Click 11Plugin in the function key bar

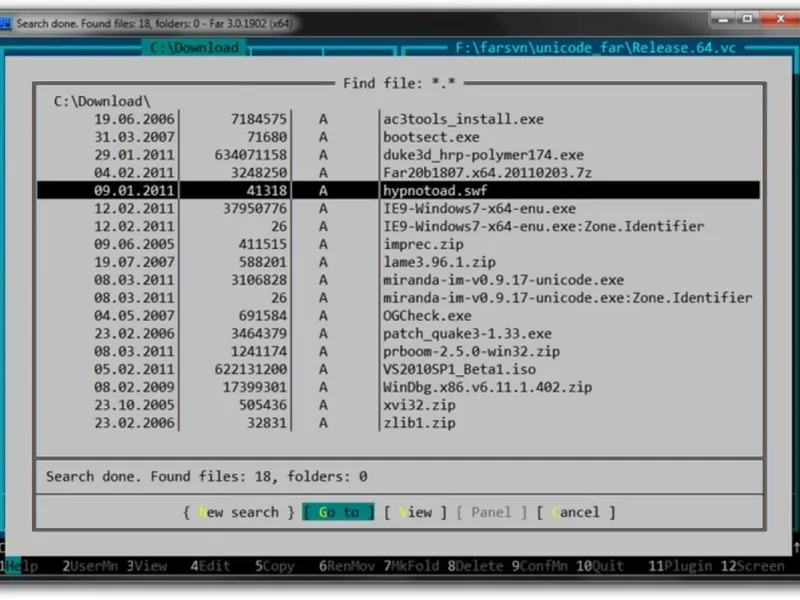(680, 566)
